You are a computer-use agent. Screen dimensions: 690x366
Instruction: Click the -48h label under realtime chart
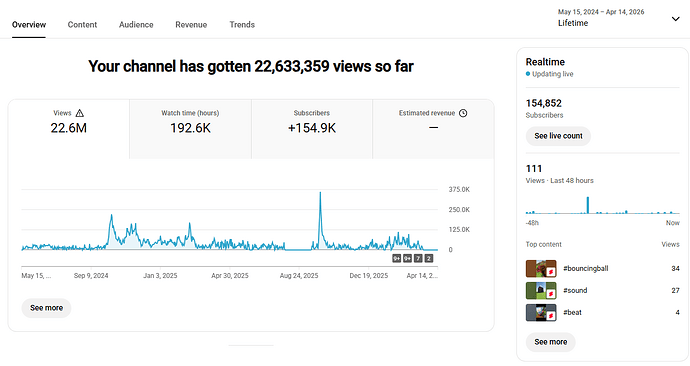click(x=532, y=223)
